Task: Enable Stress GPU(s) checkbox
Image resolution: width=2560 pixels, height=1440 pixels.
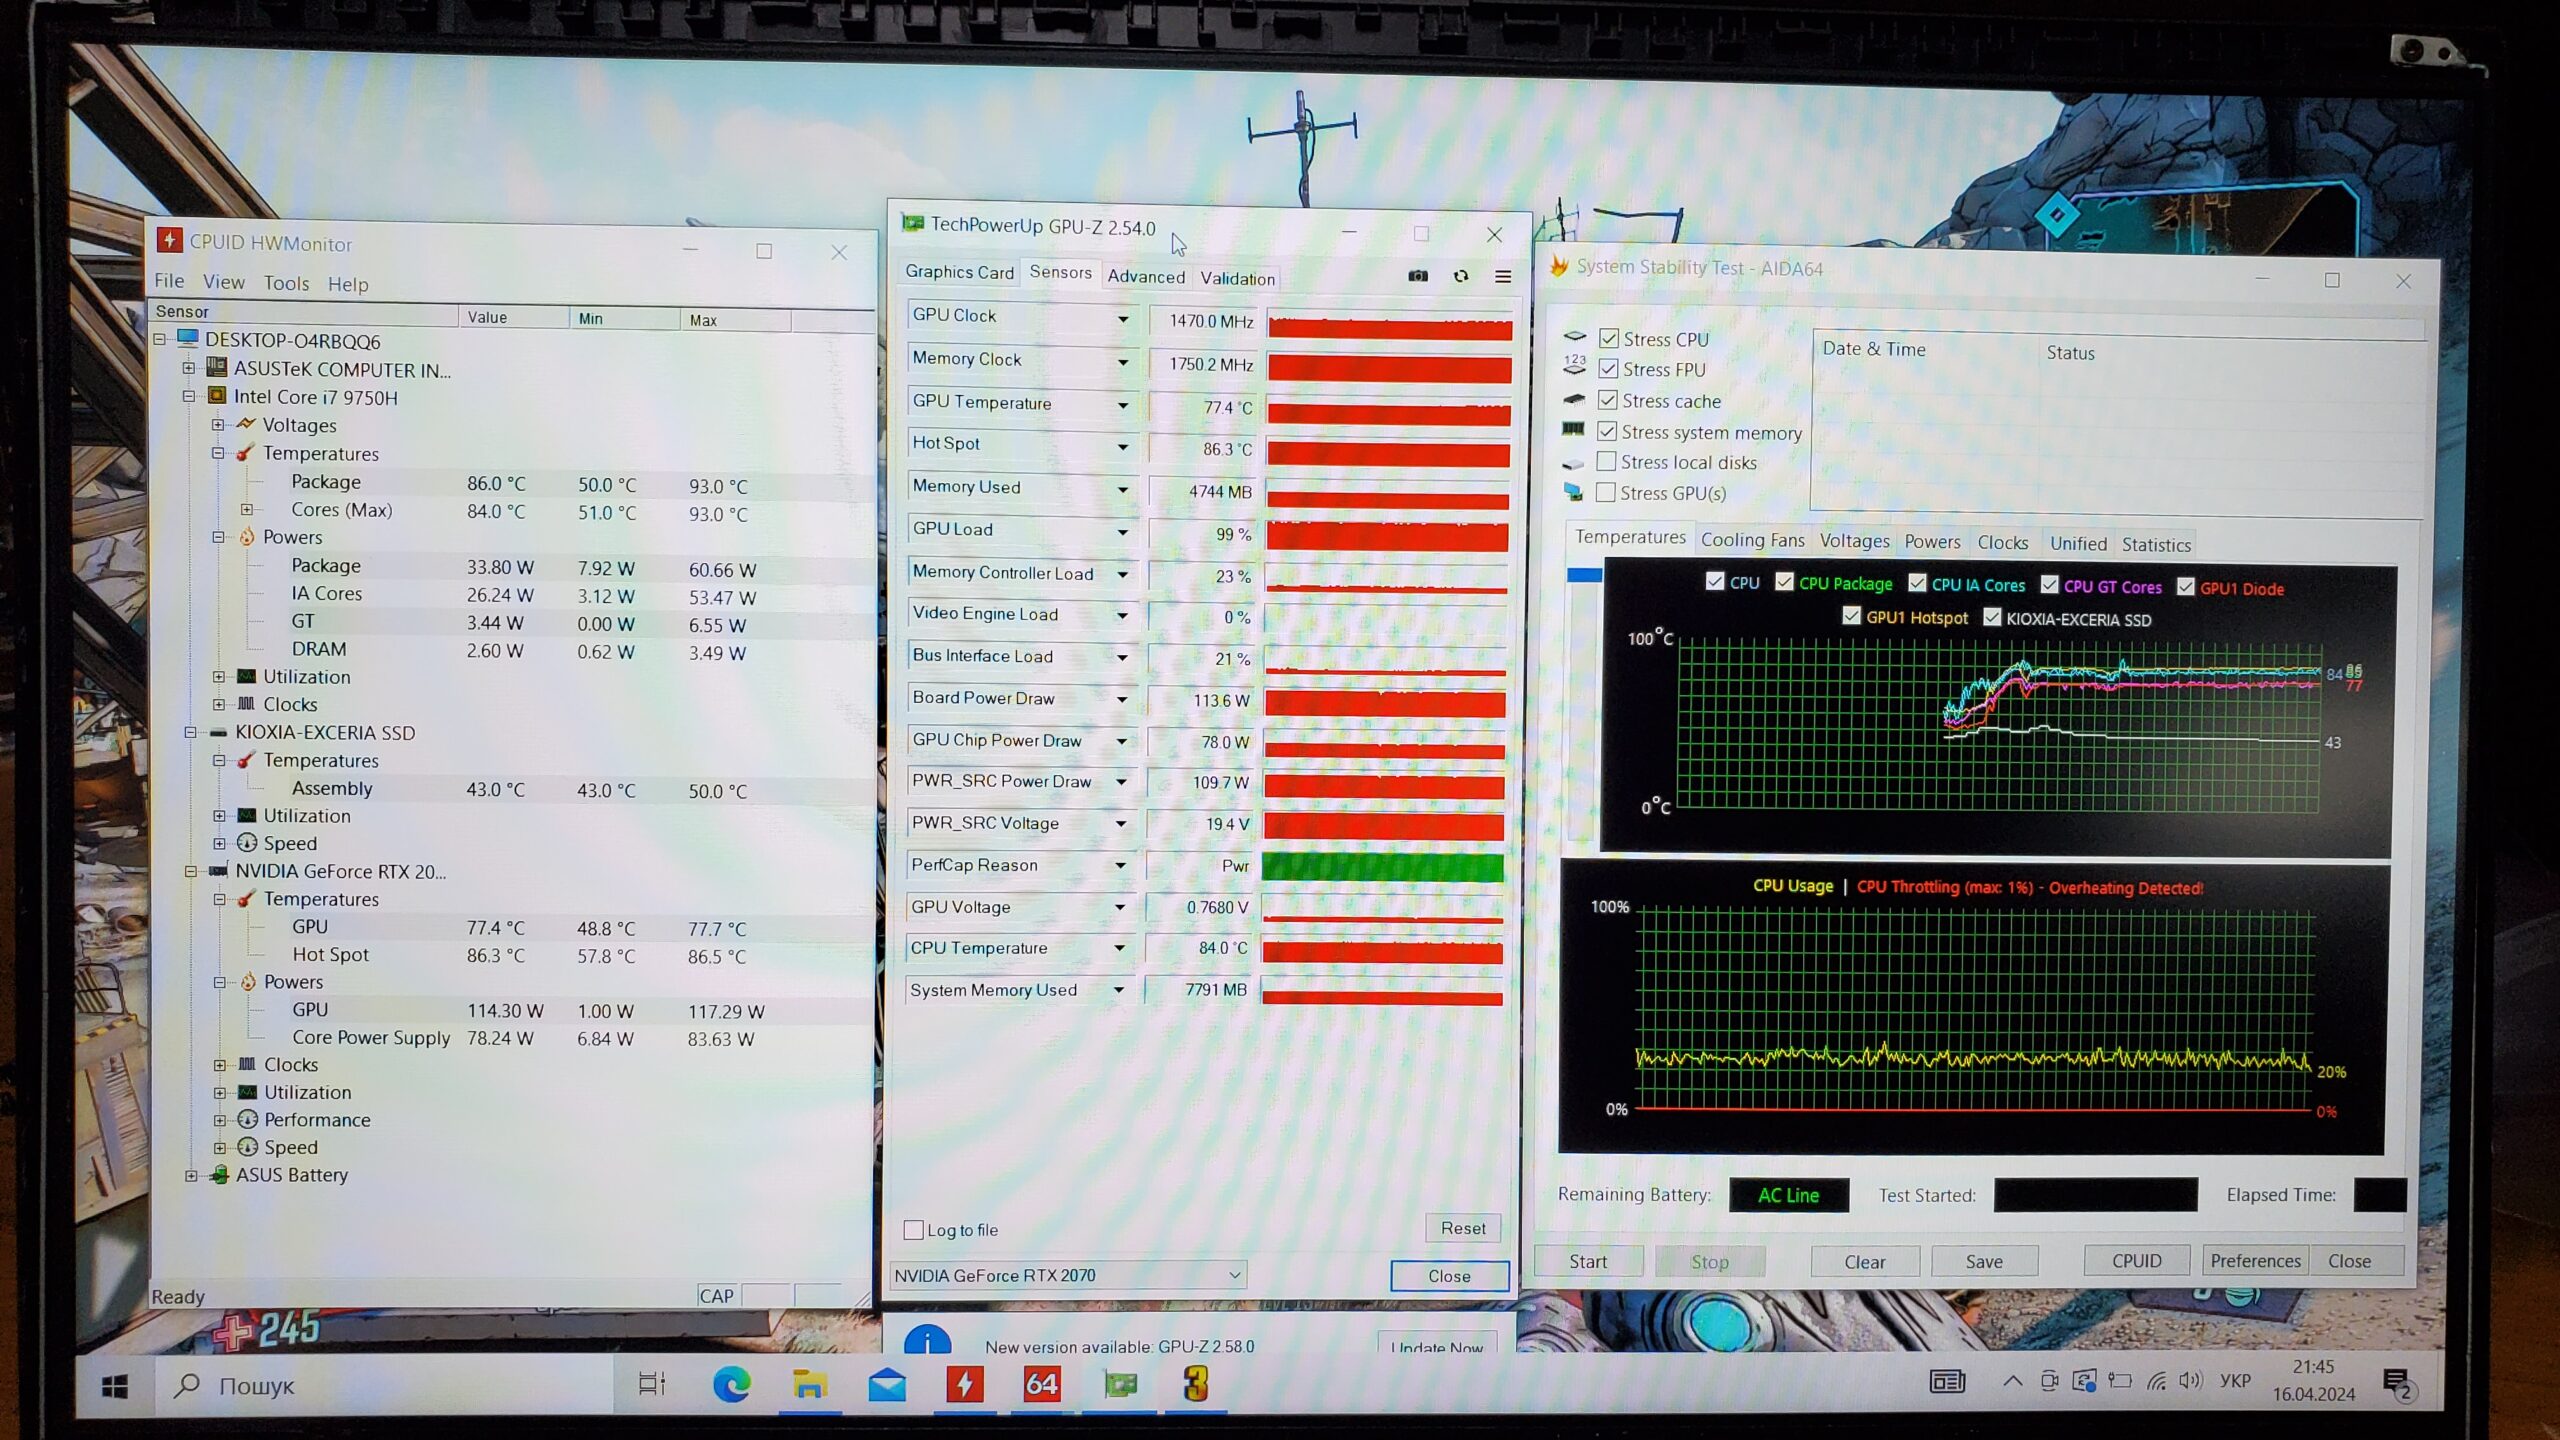Action: click(x=1606, y=492)
